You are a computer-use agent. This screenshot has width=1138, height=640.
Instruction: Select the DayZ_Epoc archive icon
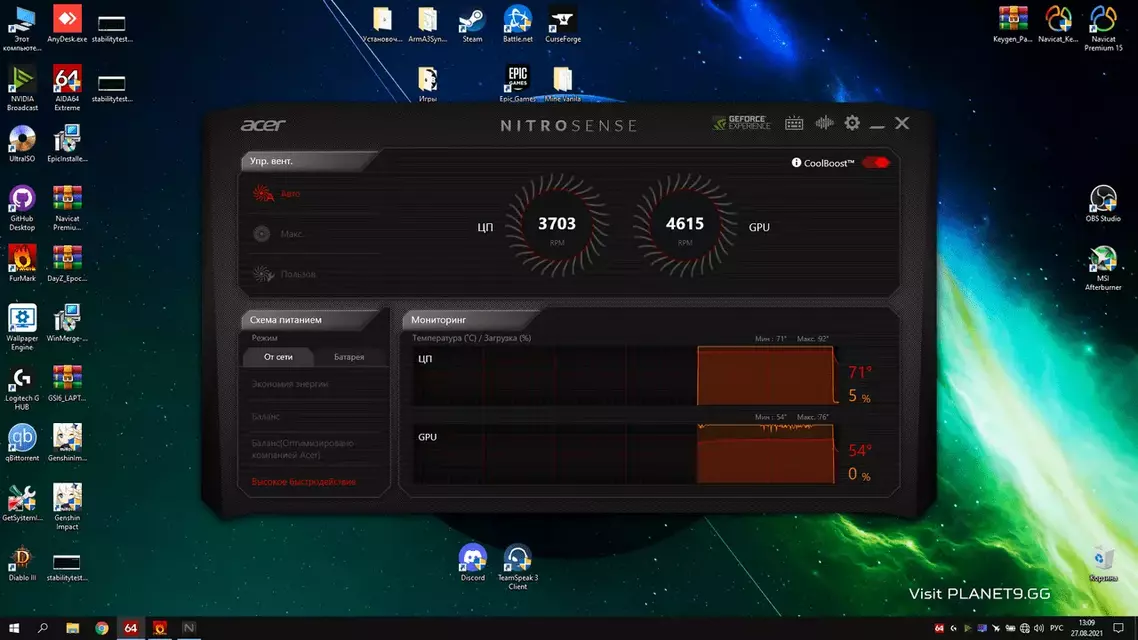67,263
